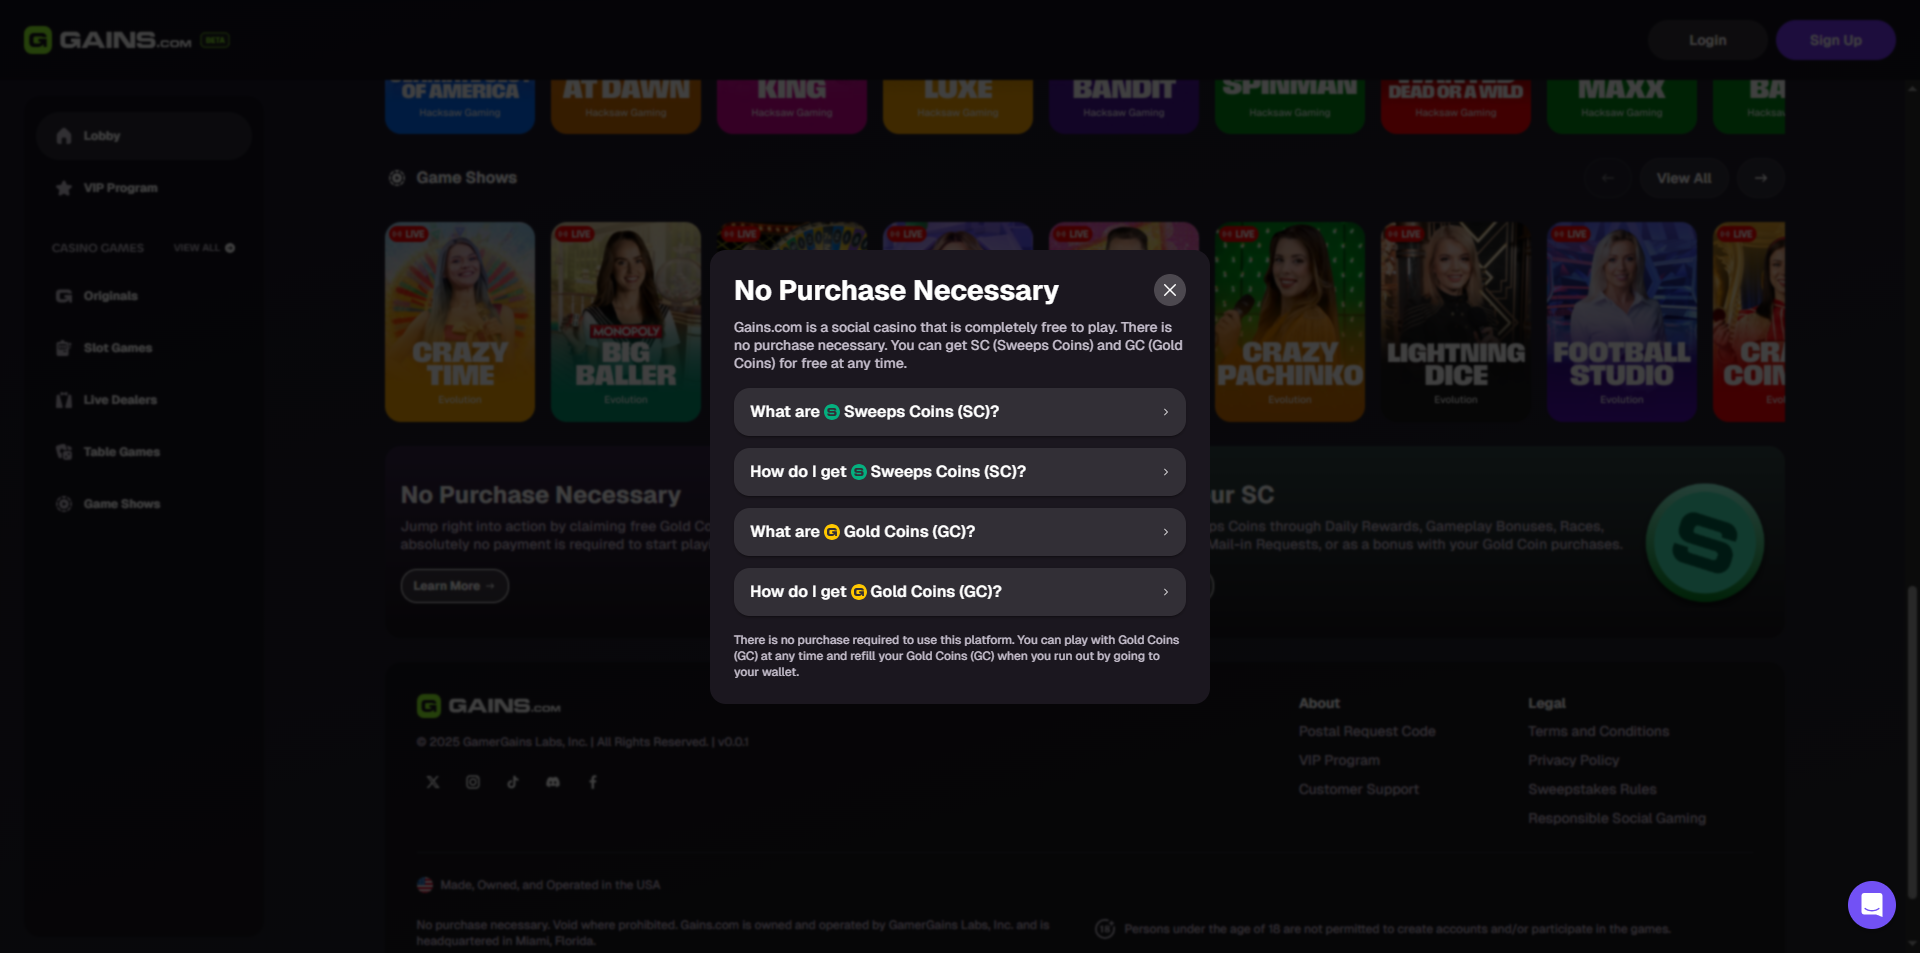Click the page vertical scrollbar

coord(1913,740)
